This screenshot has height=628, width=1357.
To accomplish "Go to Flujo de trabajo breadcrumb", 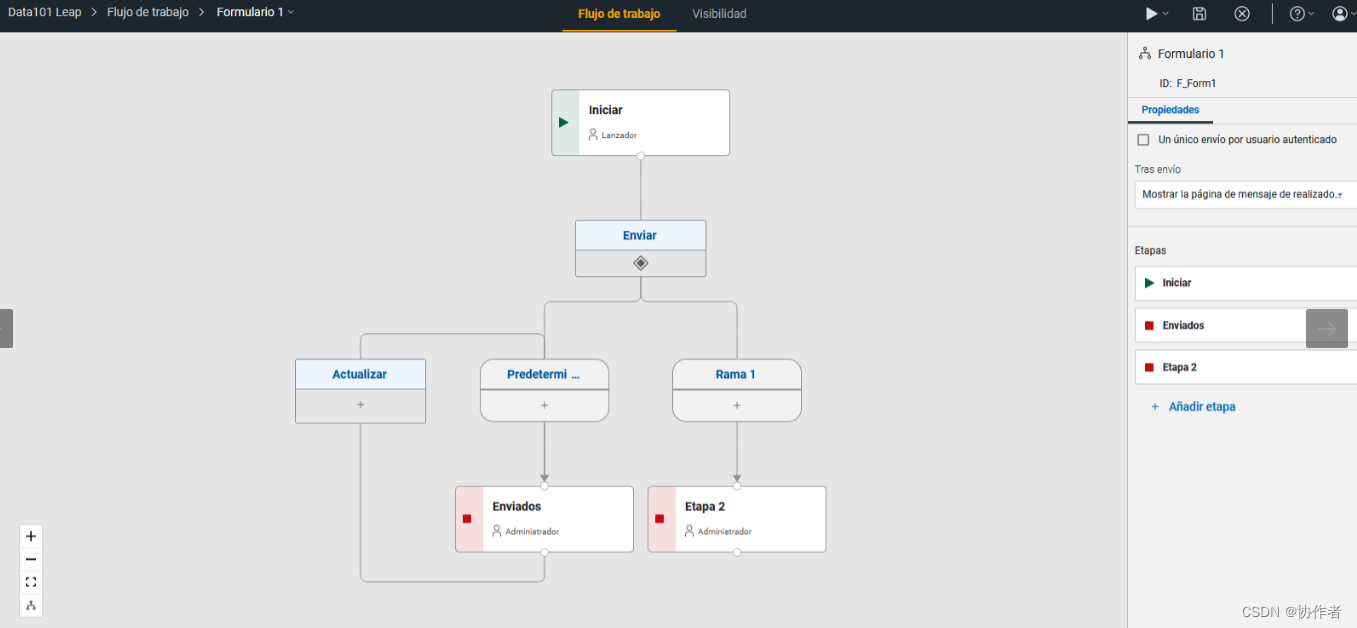I will pyautogui.click(x=148, y=13).
